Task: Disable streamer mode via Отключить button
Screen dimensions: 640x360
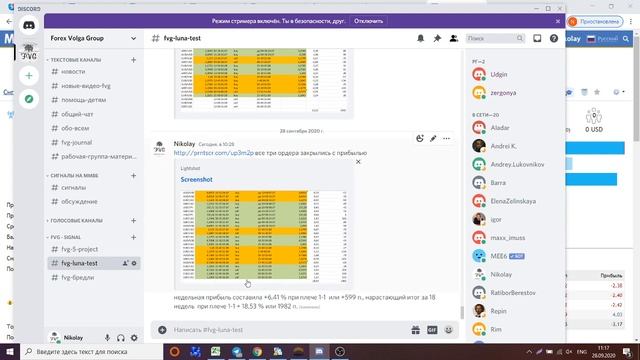Action: click(369, 21)
